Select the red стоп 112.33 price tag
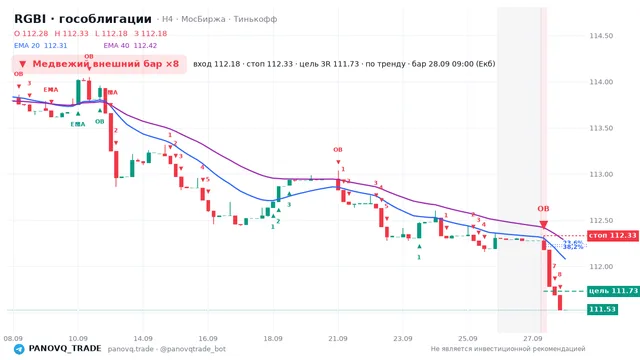Image resolution: width=640 pixels, height=360 pixels. tap(613, 236)
